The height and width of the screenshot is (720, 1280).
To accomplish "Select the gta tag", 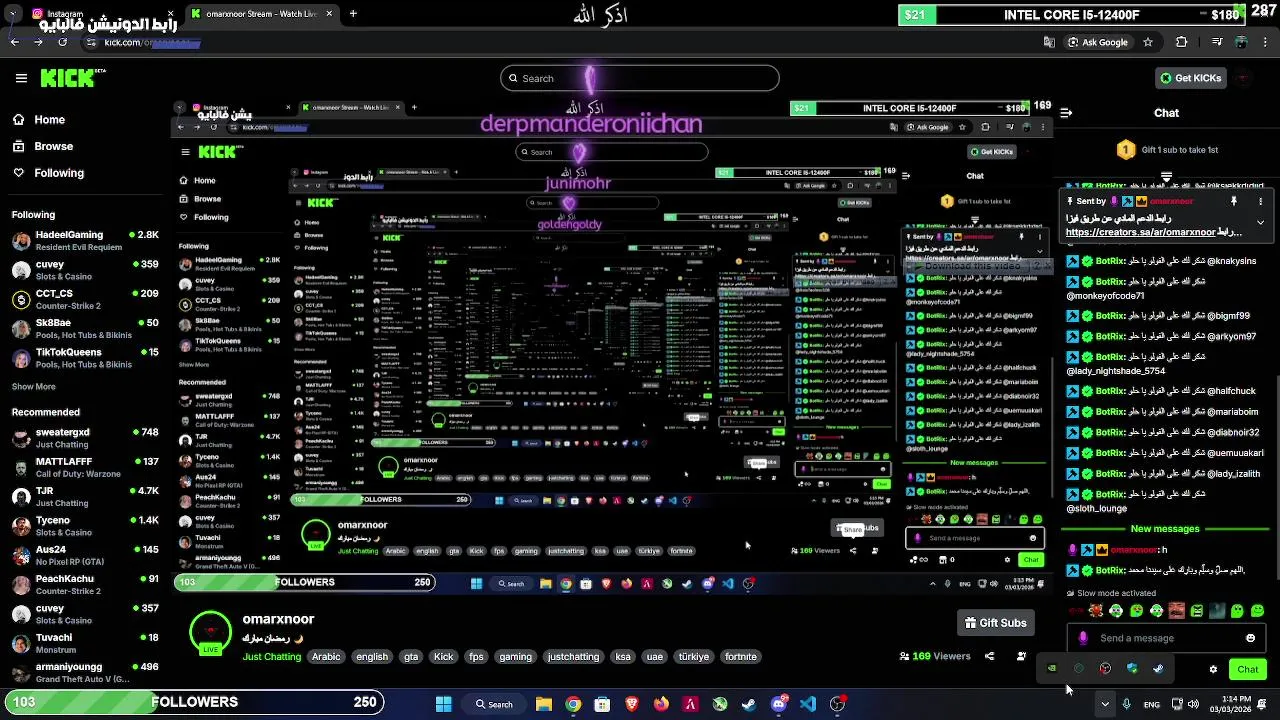I will pos(410,657).
